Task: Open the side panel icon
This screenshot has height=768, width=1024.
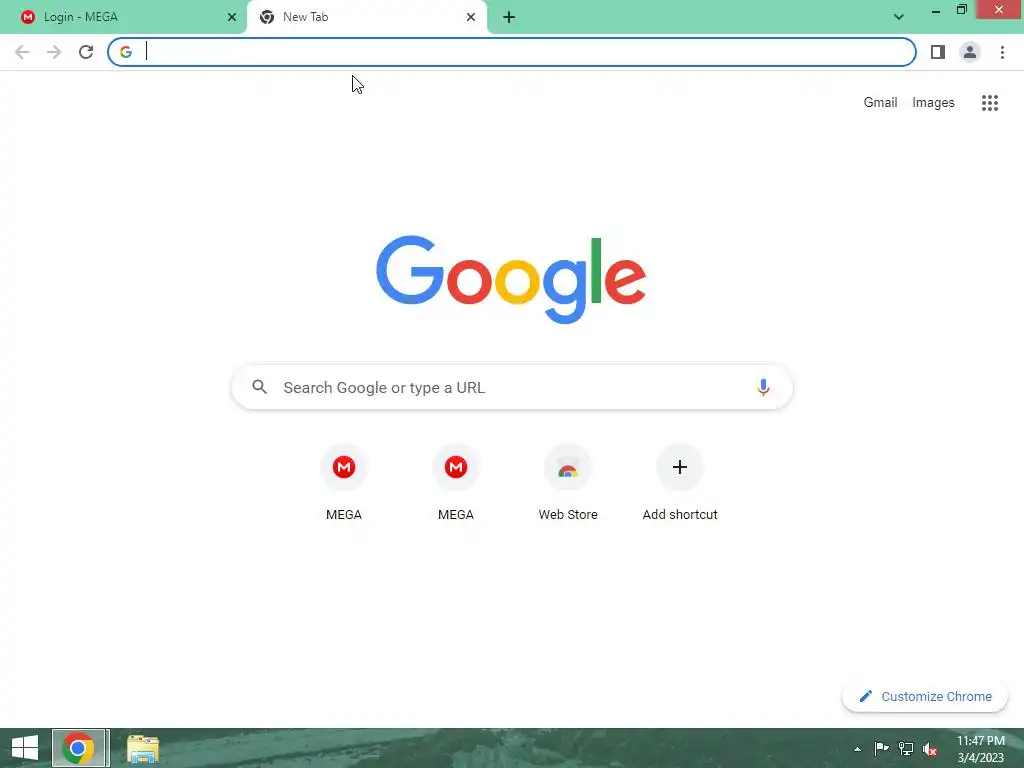Action: [938, 52]
